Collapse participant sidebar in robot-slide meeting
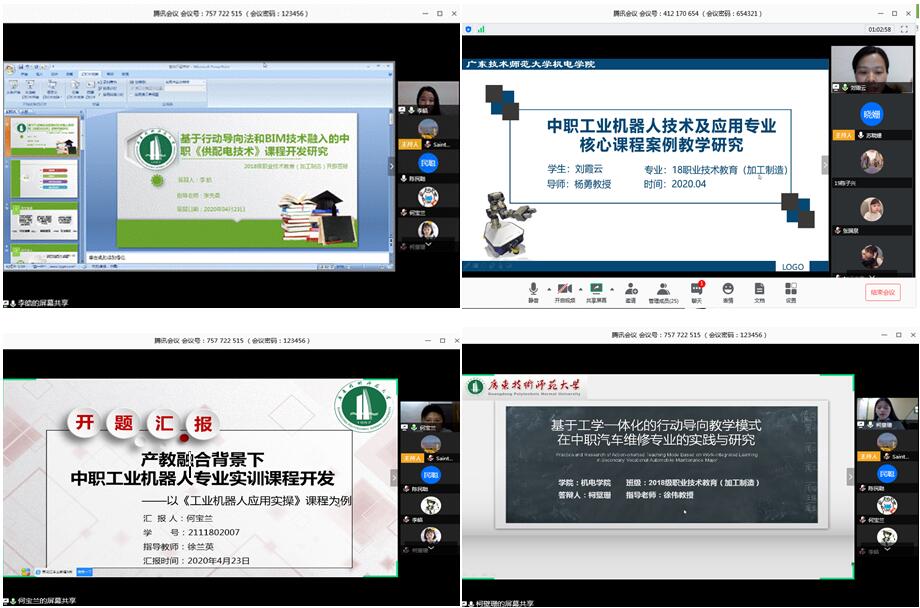The width and height of the screenshot is (920, 608). (825, 165)
